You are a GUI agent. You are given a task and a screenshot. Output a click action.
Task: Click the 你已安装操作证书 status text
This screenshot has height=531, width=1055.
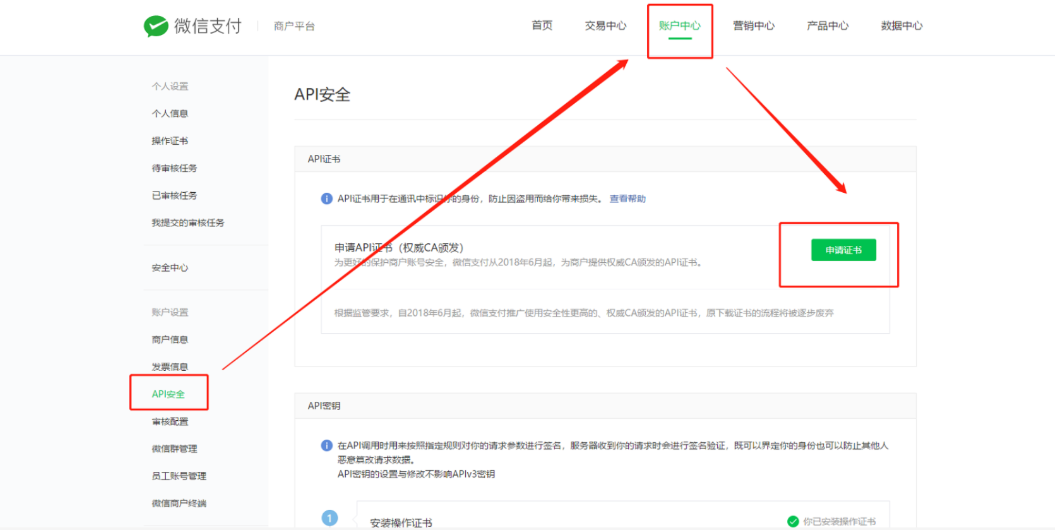click(840, 522)
